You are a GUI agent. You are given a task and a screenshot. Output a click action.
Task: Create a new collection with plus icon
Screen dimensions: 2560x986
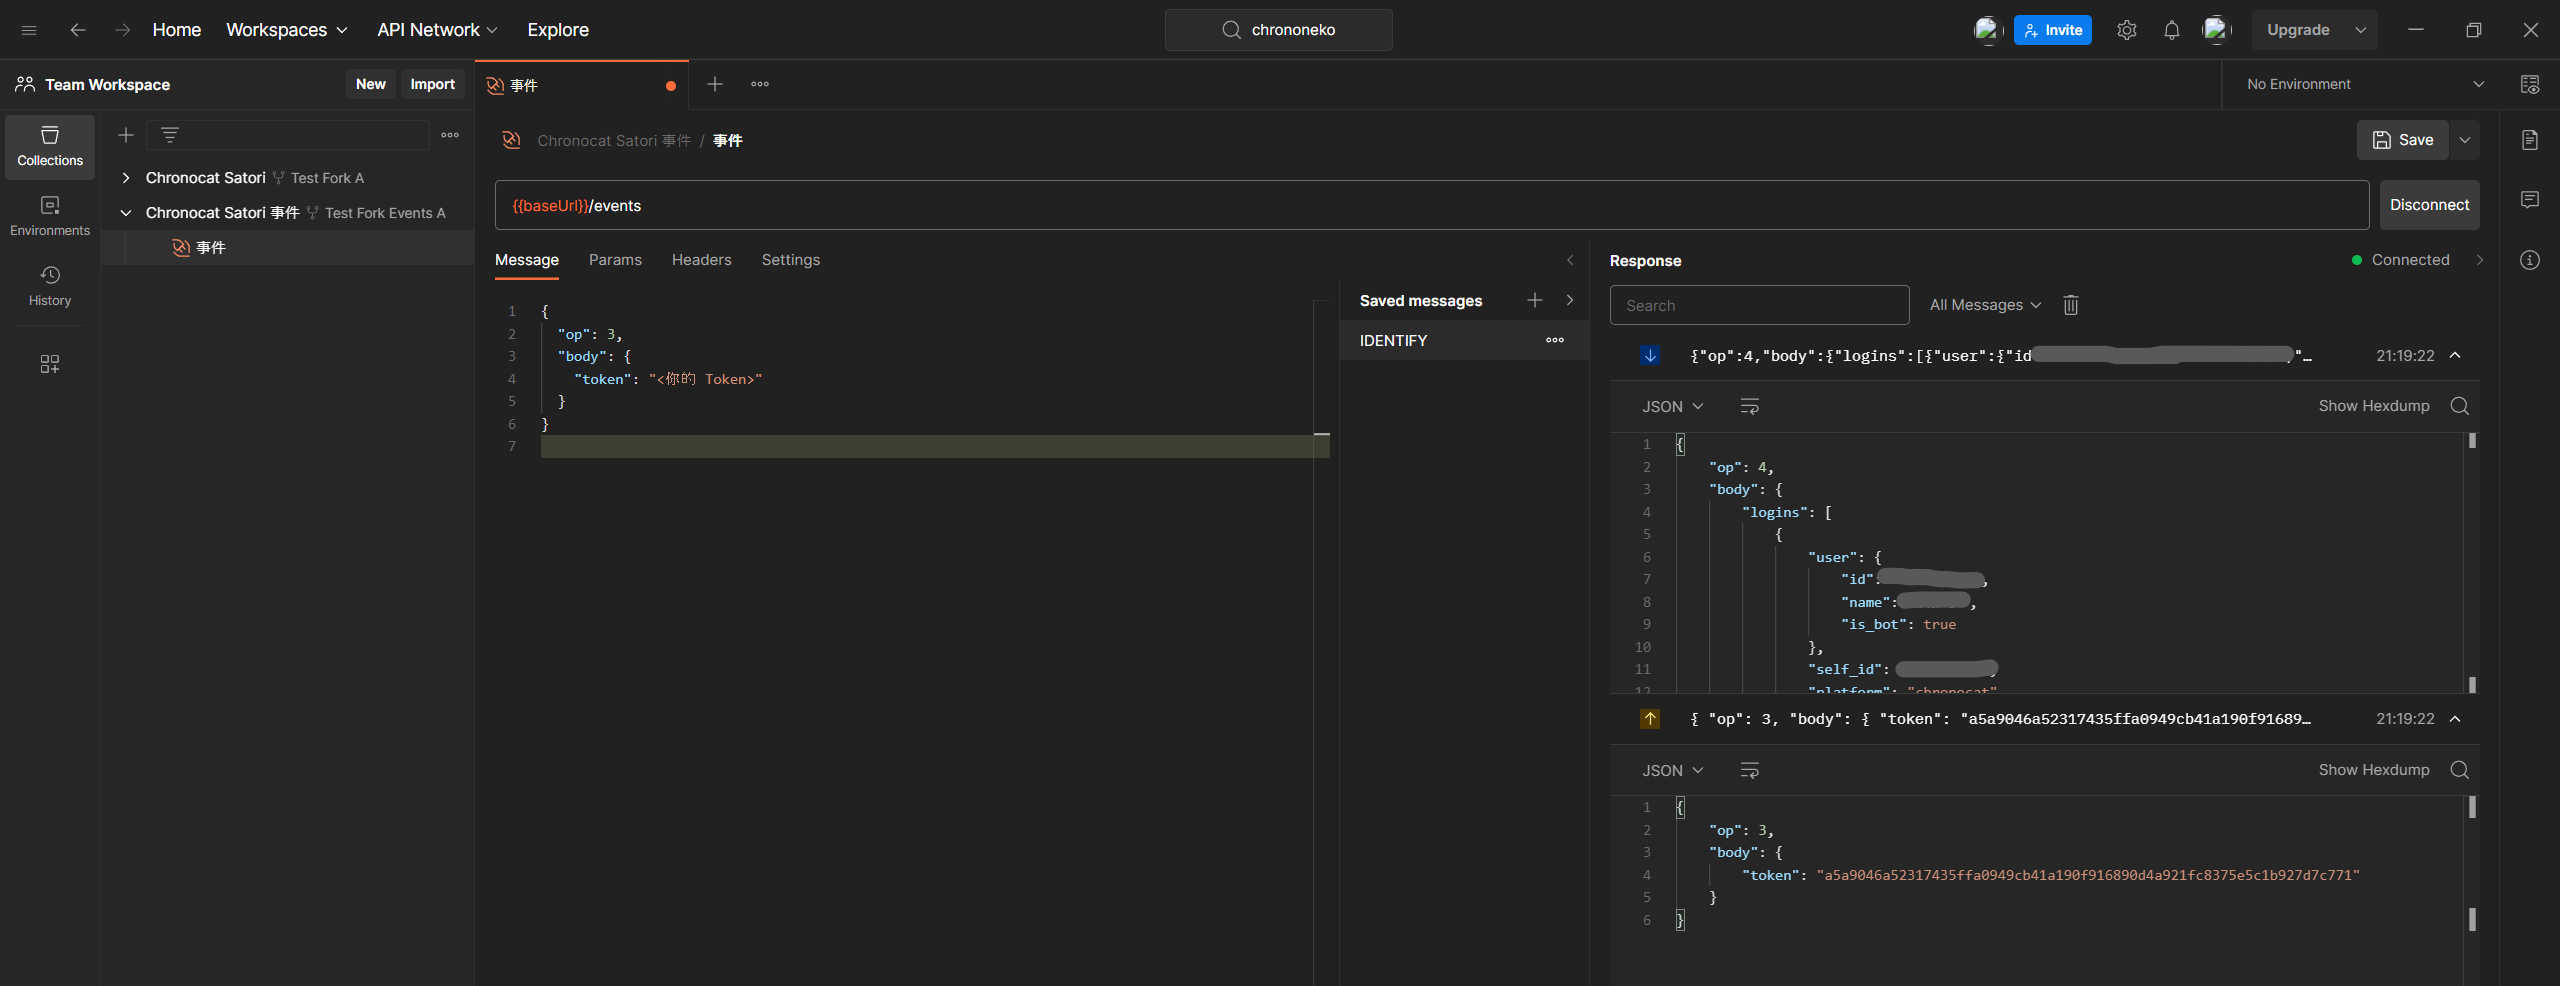[x=126, y=135]
